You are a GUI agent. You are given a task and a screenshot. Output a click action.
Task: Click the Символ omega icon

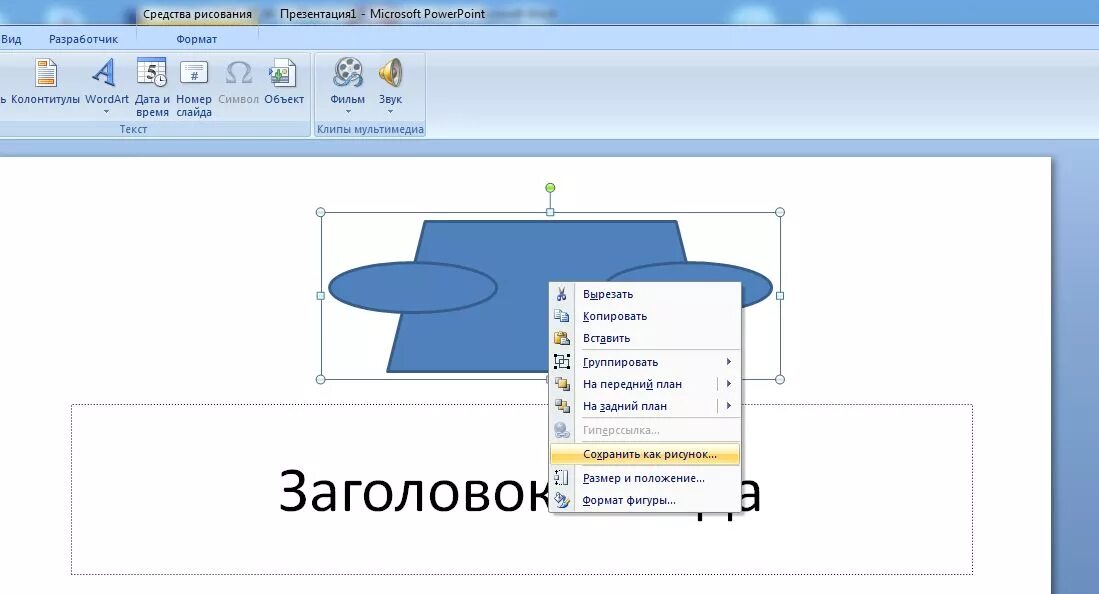(238, 73)
